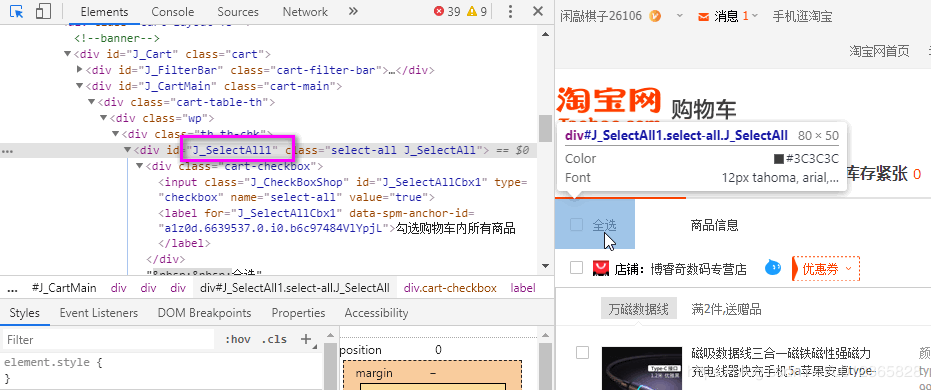
Task: Click the red Tmall shop icon
Action: point(601,268)
